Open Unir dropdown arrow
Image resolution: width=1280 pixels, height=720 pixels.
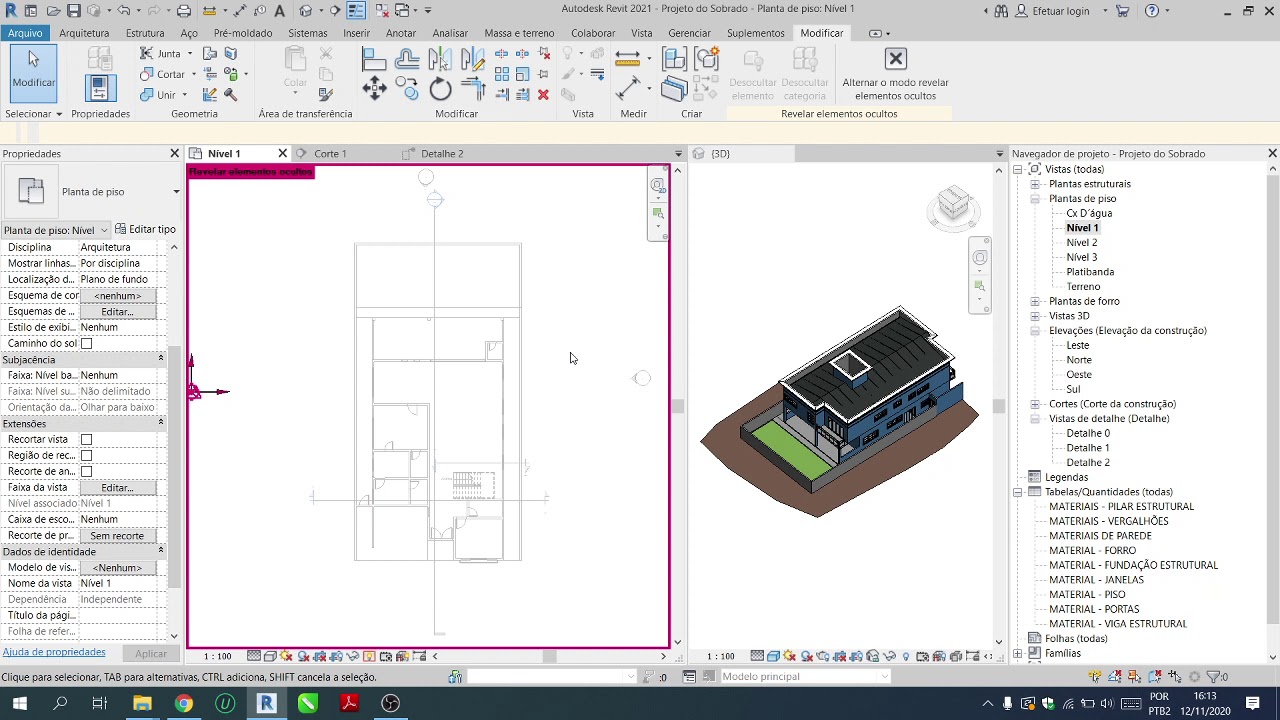point(187,95)
